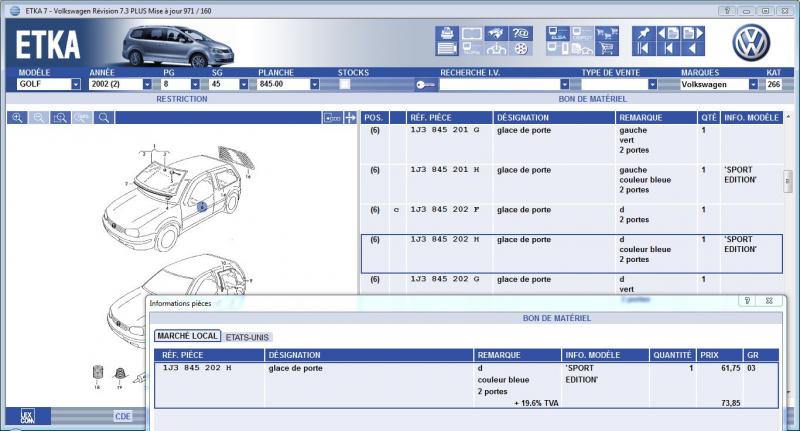This screenshot has width=800, height=431.
Task: Click the INFO. MODÈLE column header in the parts list
Action: (x=752, y=118)
